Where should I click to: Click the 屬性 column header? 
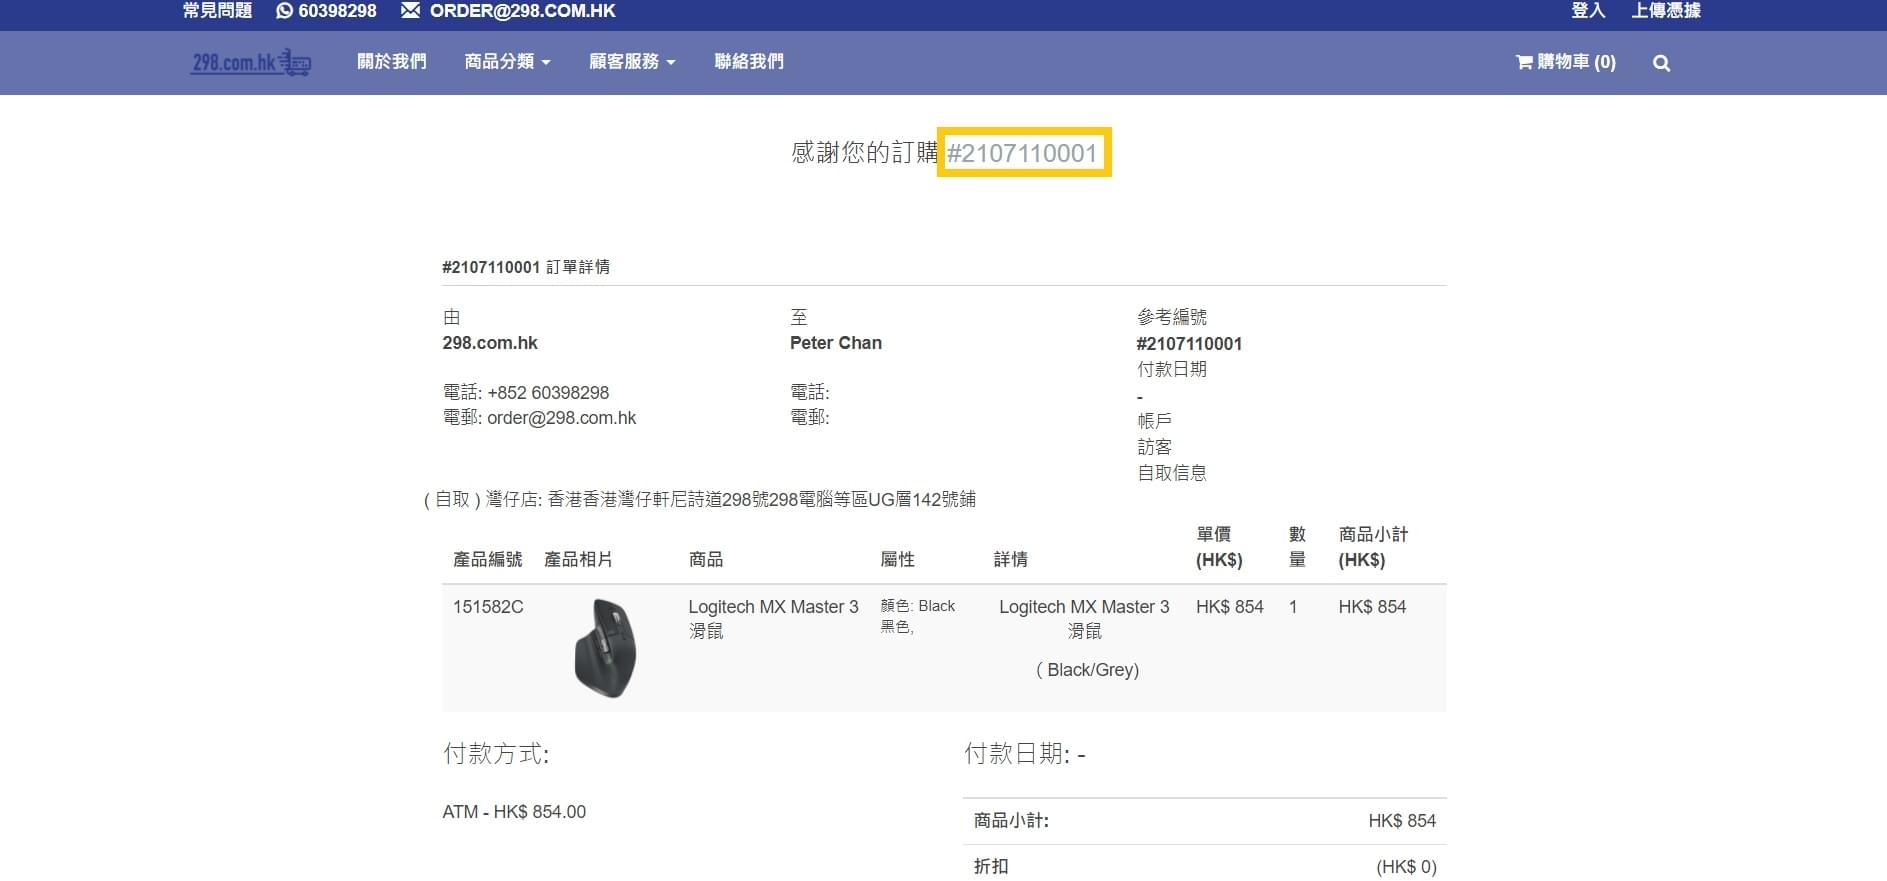pos(898,559)
